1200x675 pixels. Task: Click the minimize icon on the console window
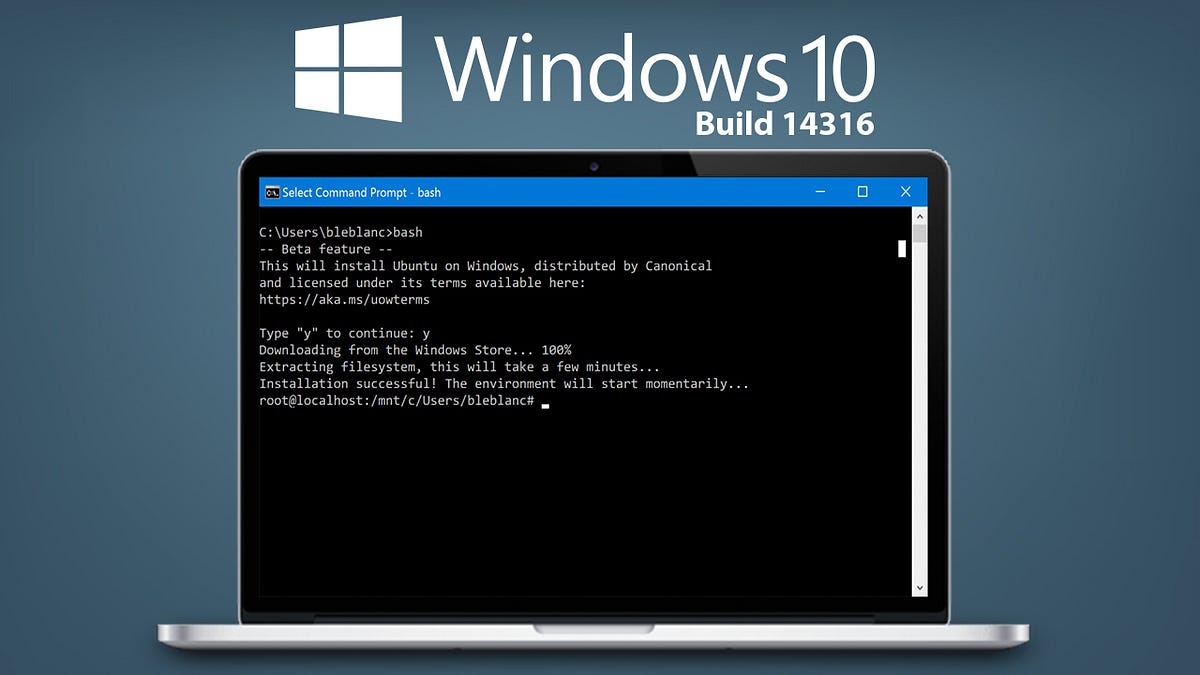point(819,192)
